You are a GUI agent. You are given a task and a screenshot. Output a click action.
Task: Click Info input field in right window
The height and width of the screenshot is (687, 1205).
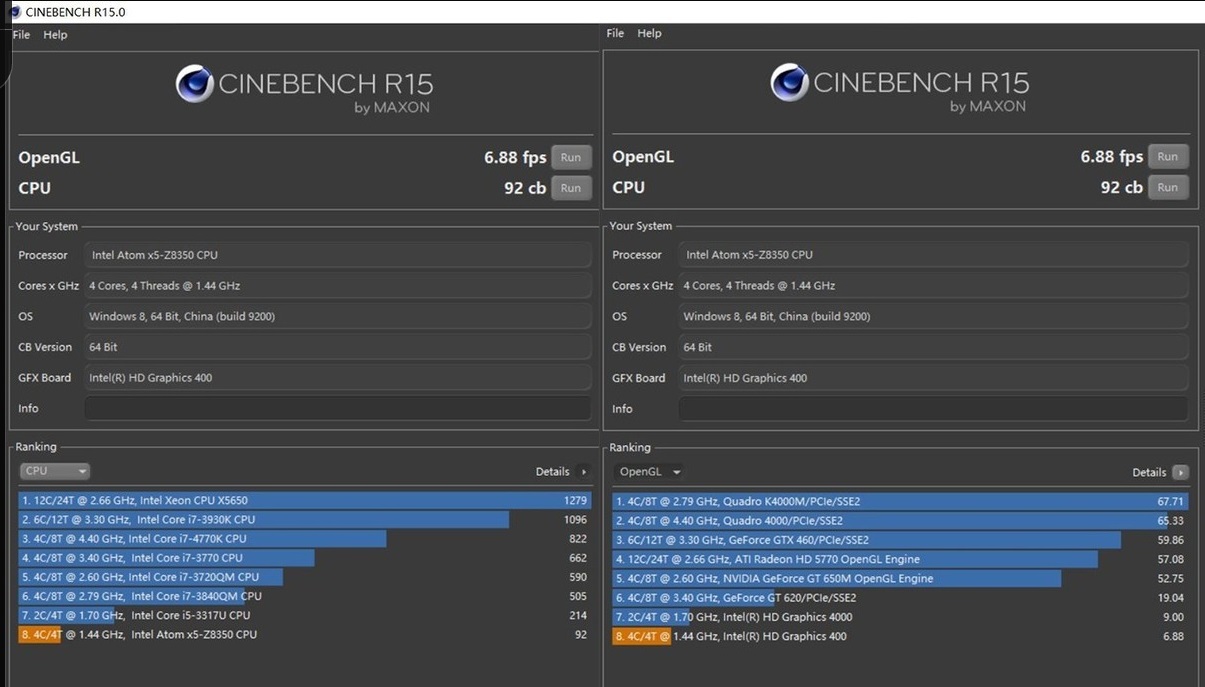(x=933, y=409)
